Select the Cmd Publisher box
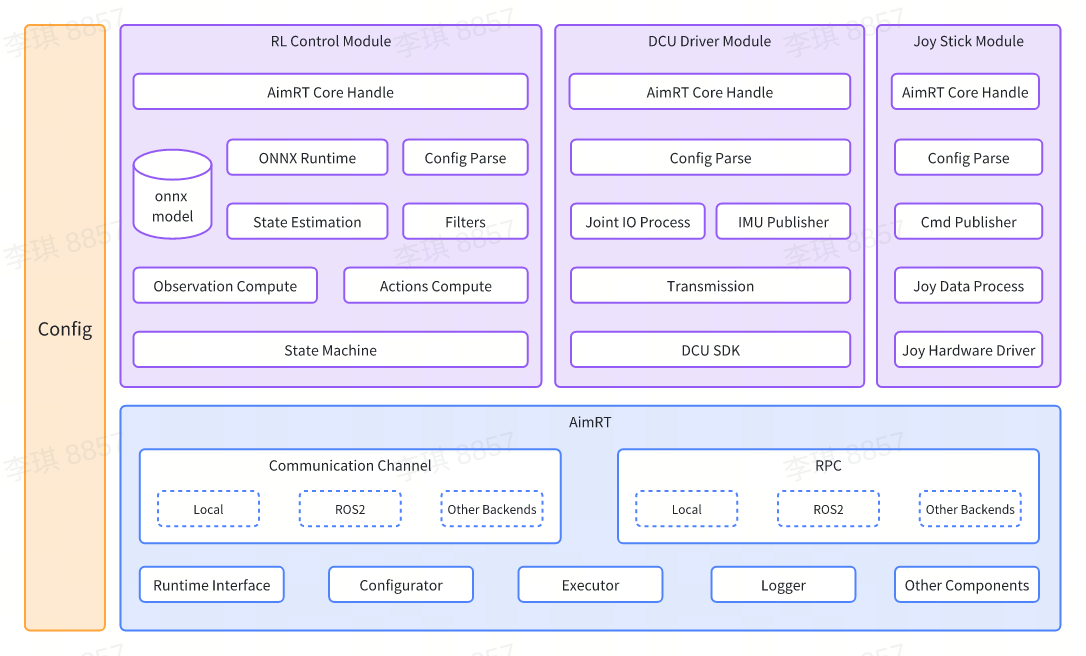The height and width of the screenshot is (656, 1086). 968,222
